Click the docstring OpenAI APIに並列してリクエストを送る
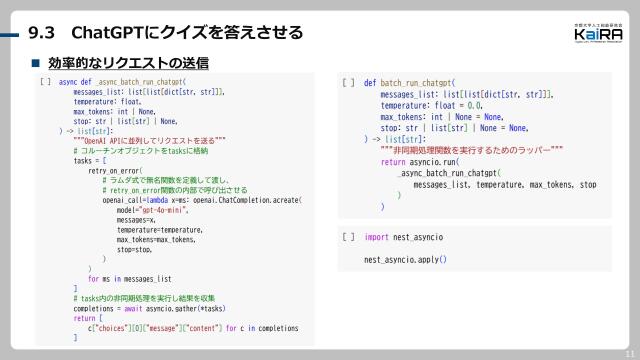Screen dimensions: 640x360 (149, 141)
